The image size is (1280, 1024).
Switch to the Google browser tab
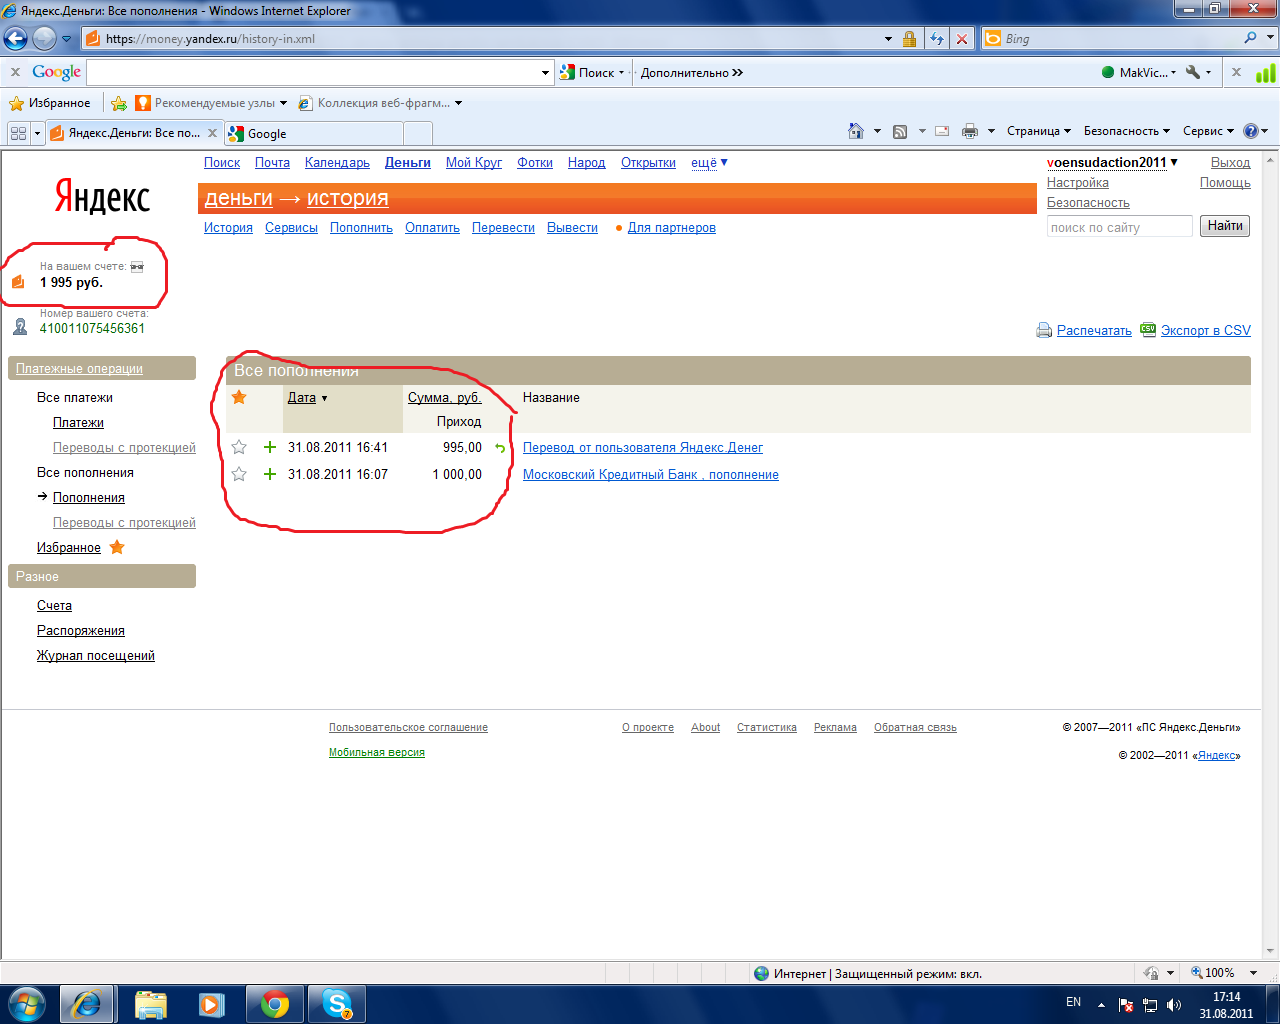point(314,133)
